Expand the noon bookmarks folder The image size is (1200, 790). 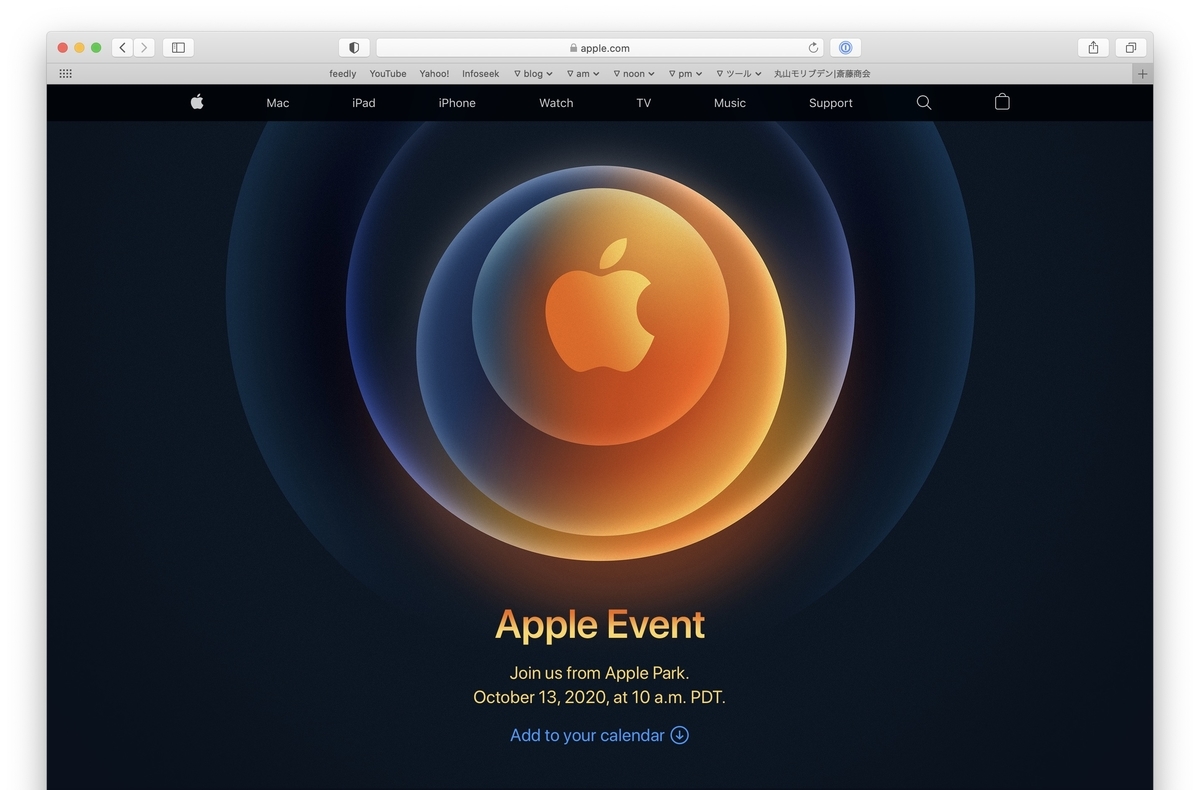634,73
